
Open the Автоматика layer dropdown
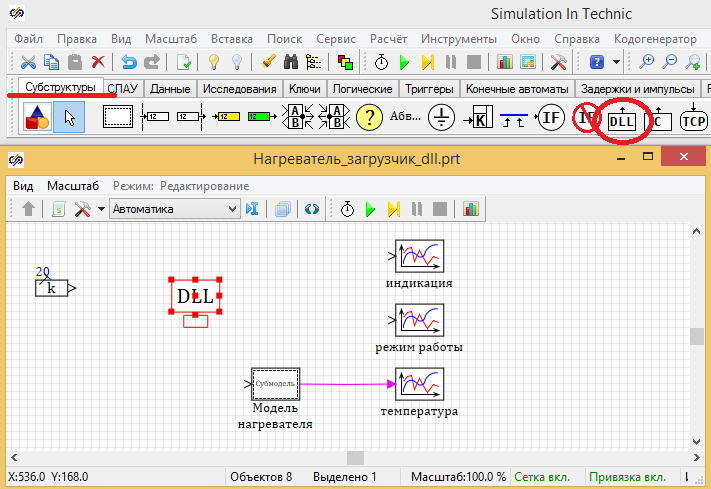tap(175, 209)
